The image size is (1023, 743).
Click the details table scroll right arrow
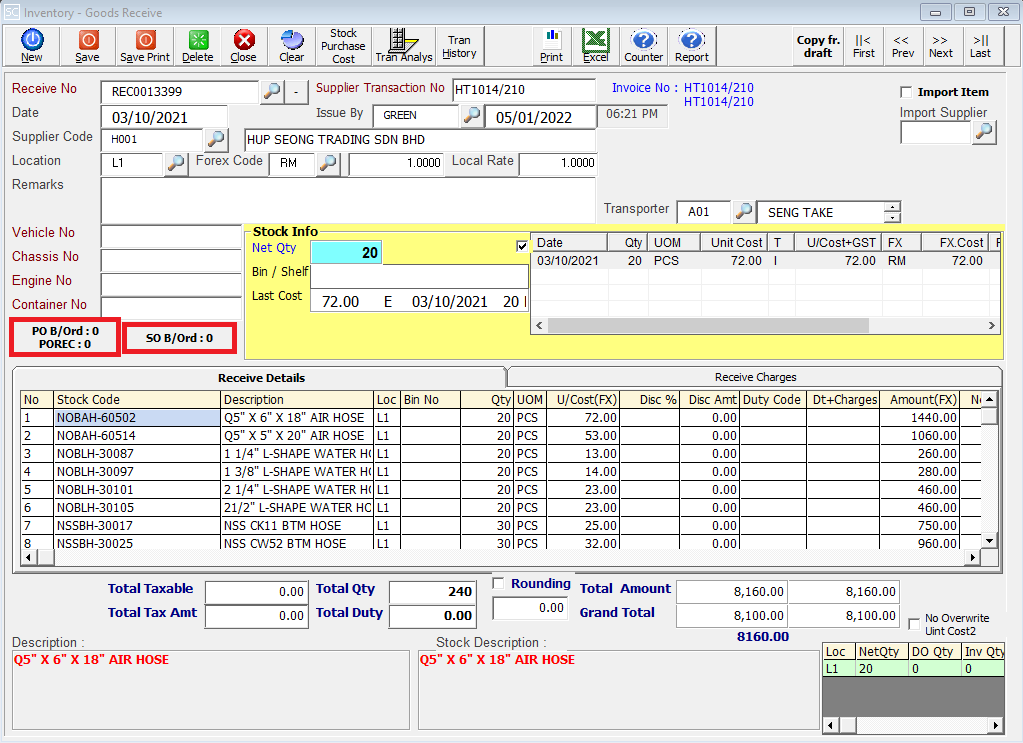pyautogui.click(x=973, y=557)
